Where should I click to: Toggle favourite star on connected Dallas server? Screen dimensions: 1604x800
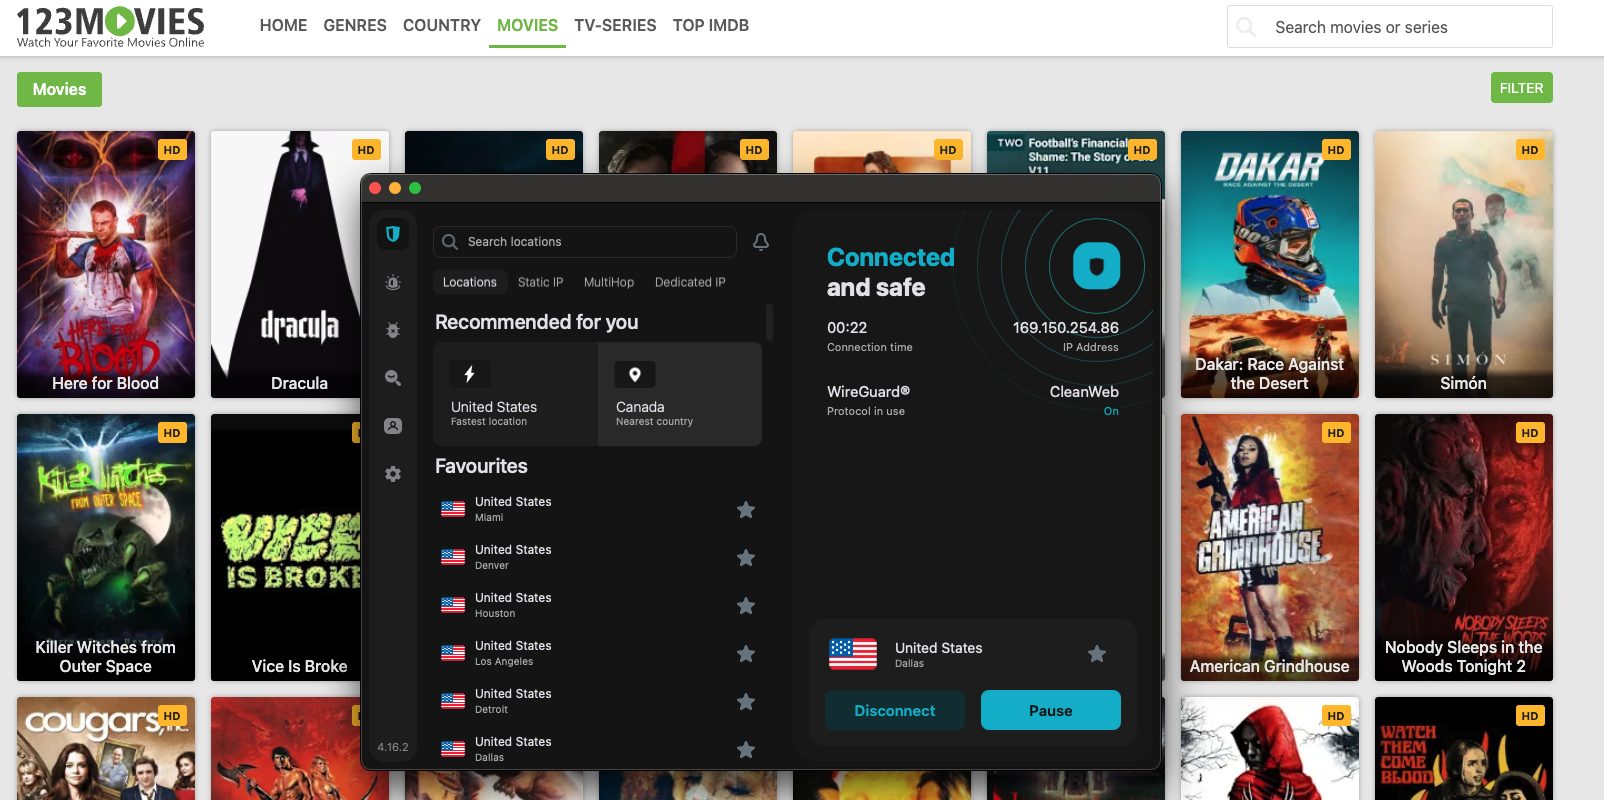[1097, 654]
